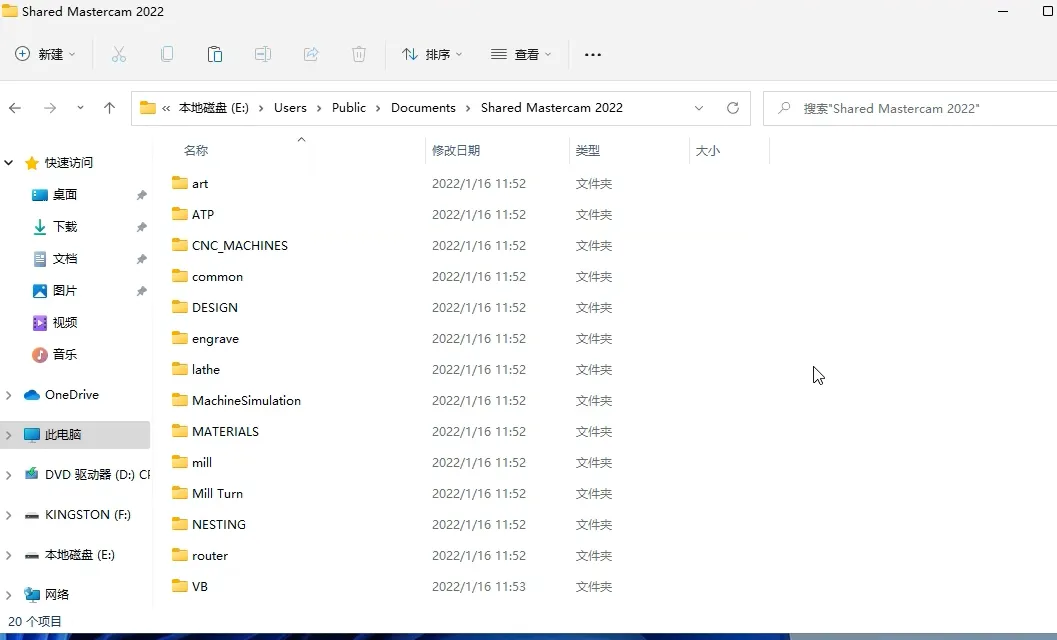The image size is (1057, 640).
Task: Open 桌面 in quick access
Action: (65, 195)
